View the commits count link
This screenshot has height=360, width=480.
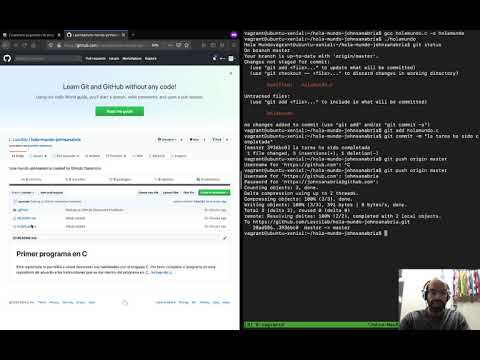click(31, 180)
